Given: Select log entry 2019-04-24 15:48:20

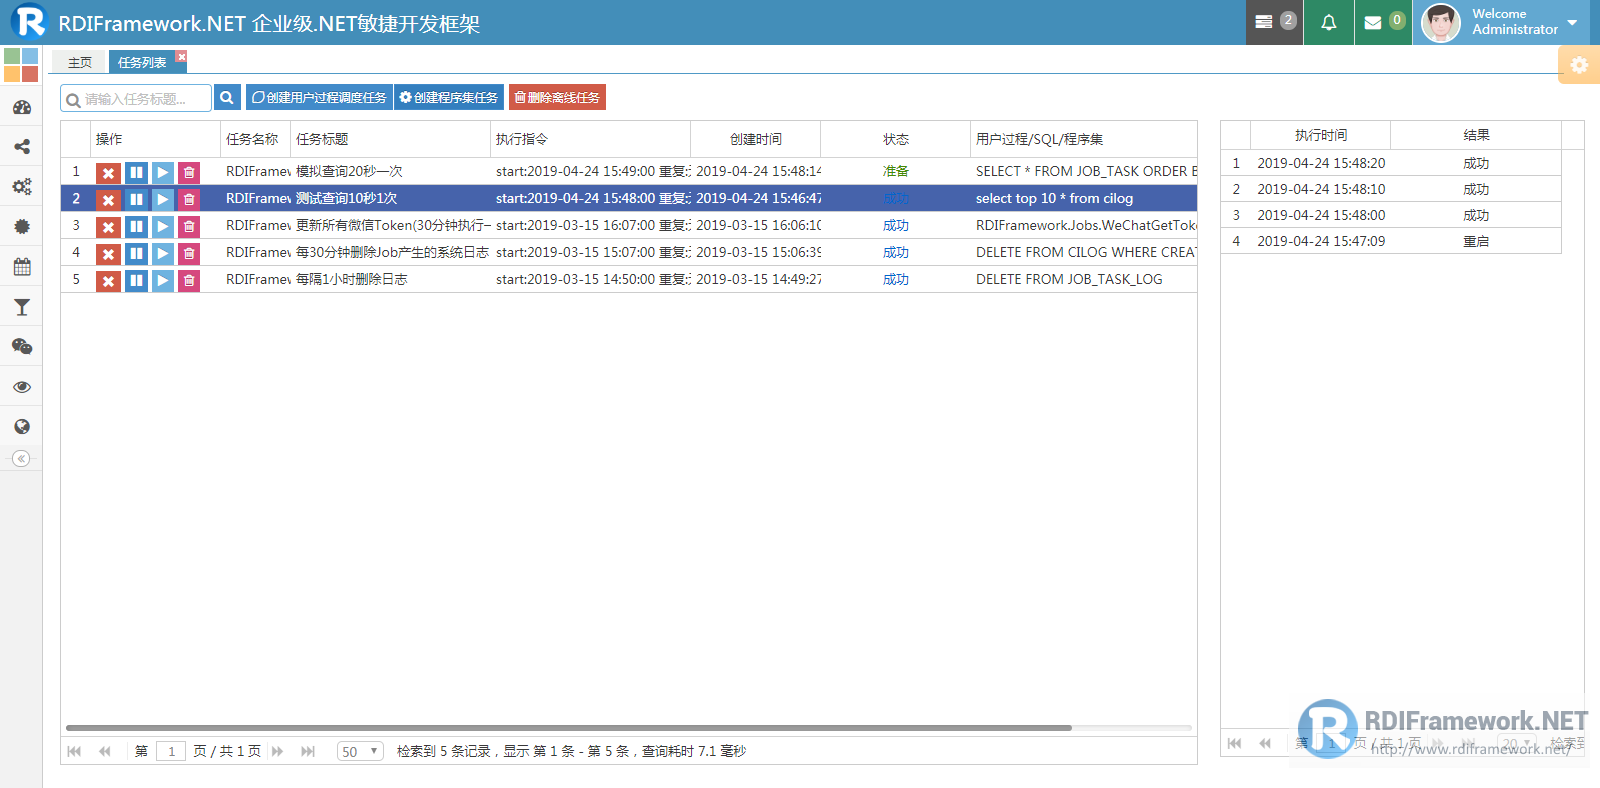Looking at the screenshot, I should point(1391,163).
